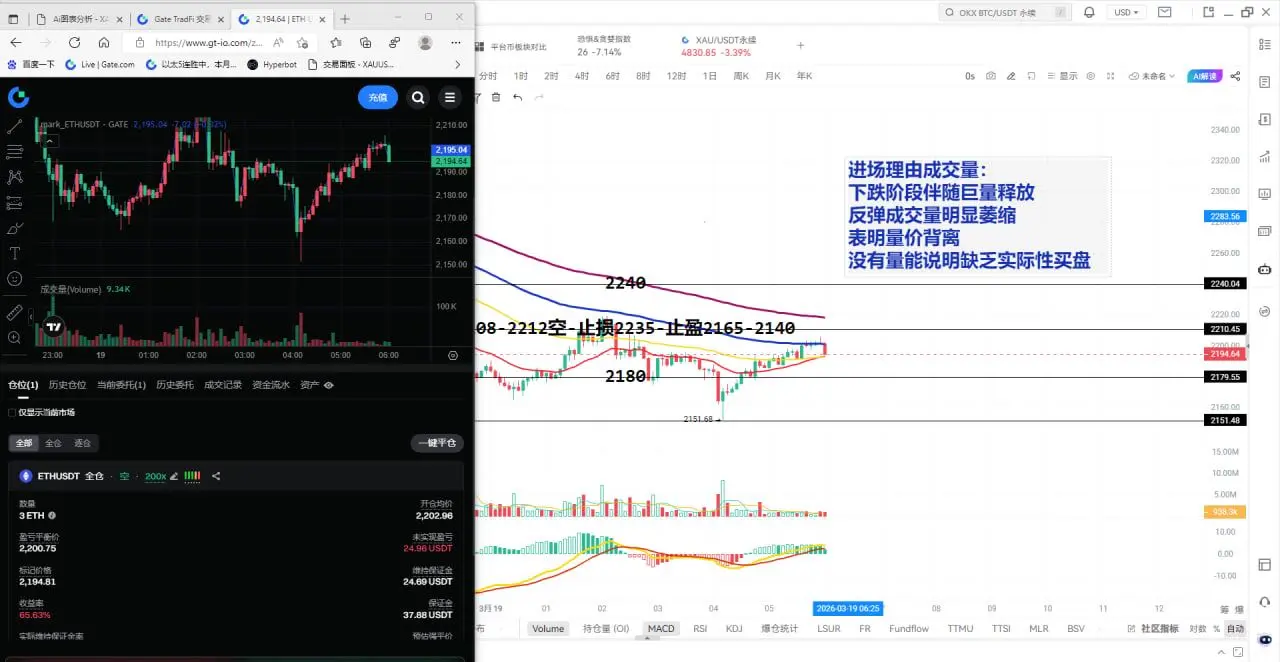Viewport: 1280px width, 662px height.
Task: Open Gate search magnifier icon
Action: 418,97
